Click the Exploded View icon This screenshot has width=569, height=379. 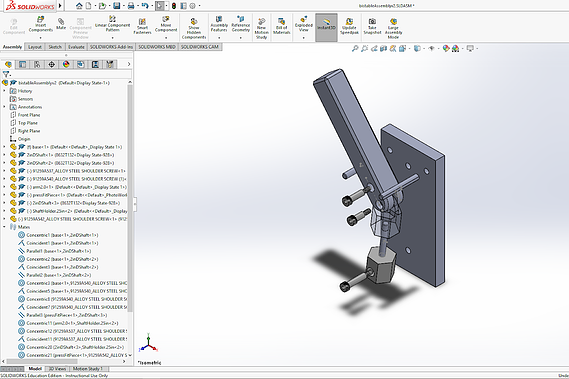pos(304,19)
